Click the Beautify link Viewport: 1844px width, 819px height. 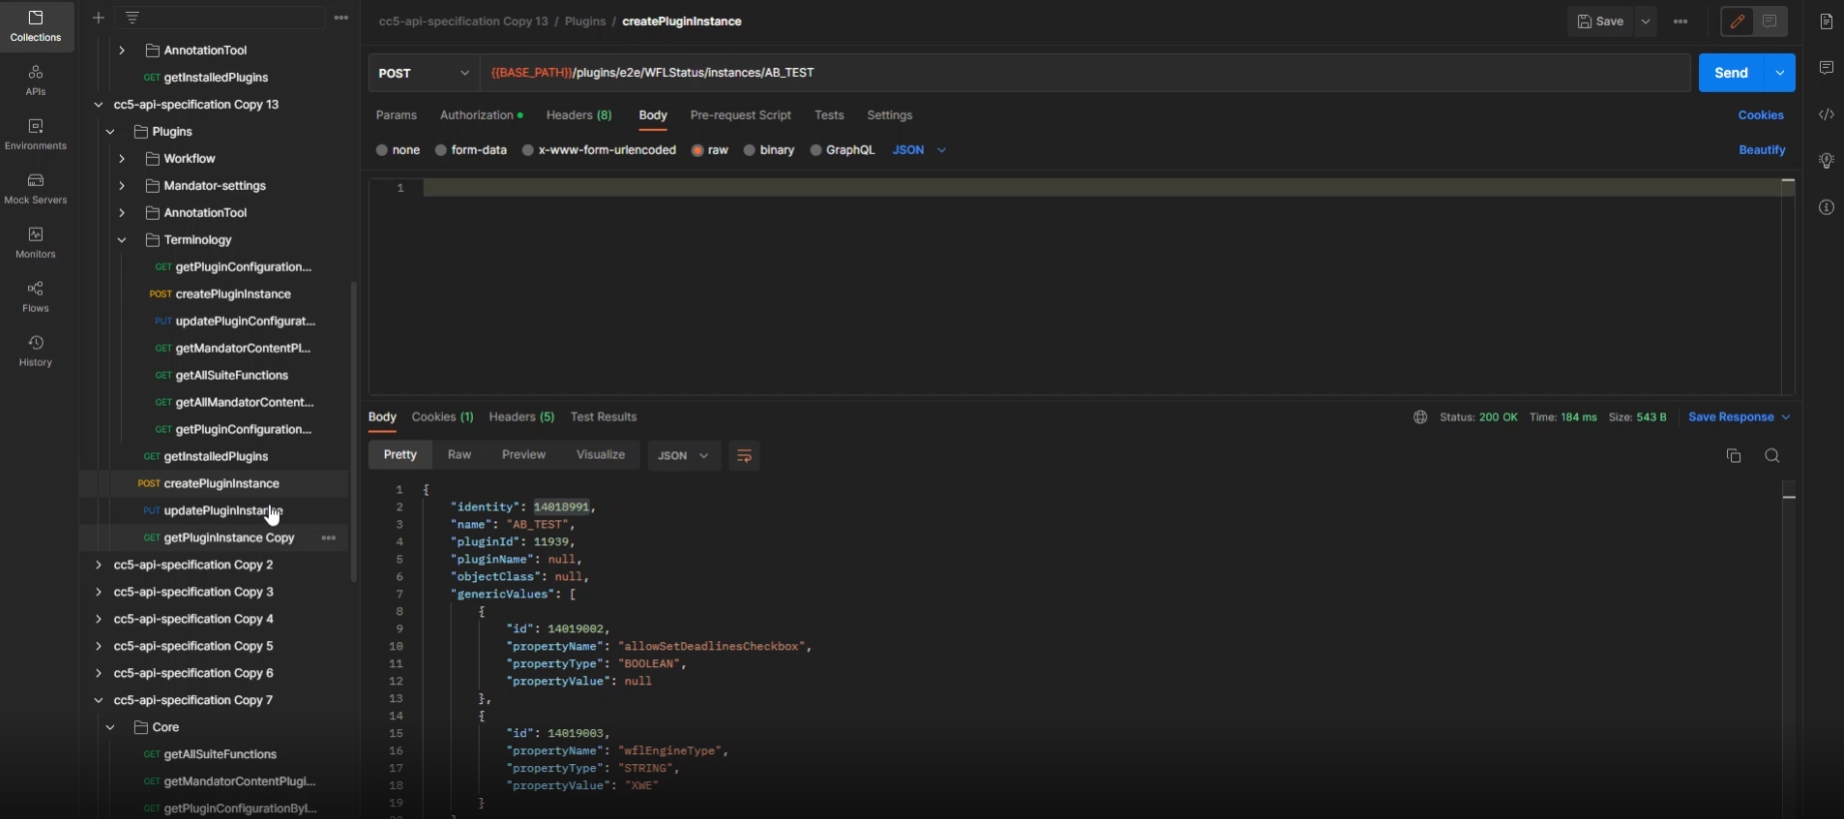pos(1761,150)
